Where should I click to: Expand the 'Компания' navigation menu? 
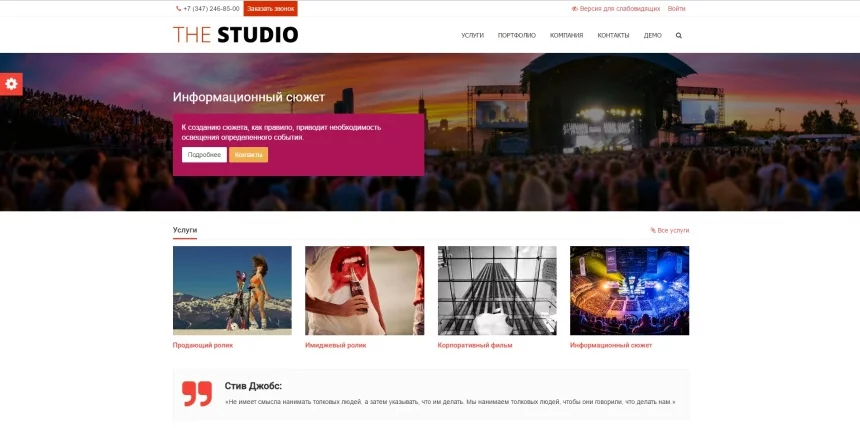(x=566, y=35)
